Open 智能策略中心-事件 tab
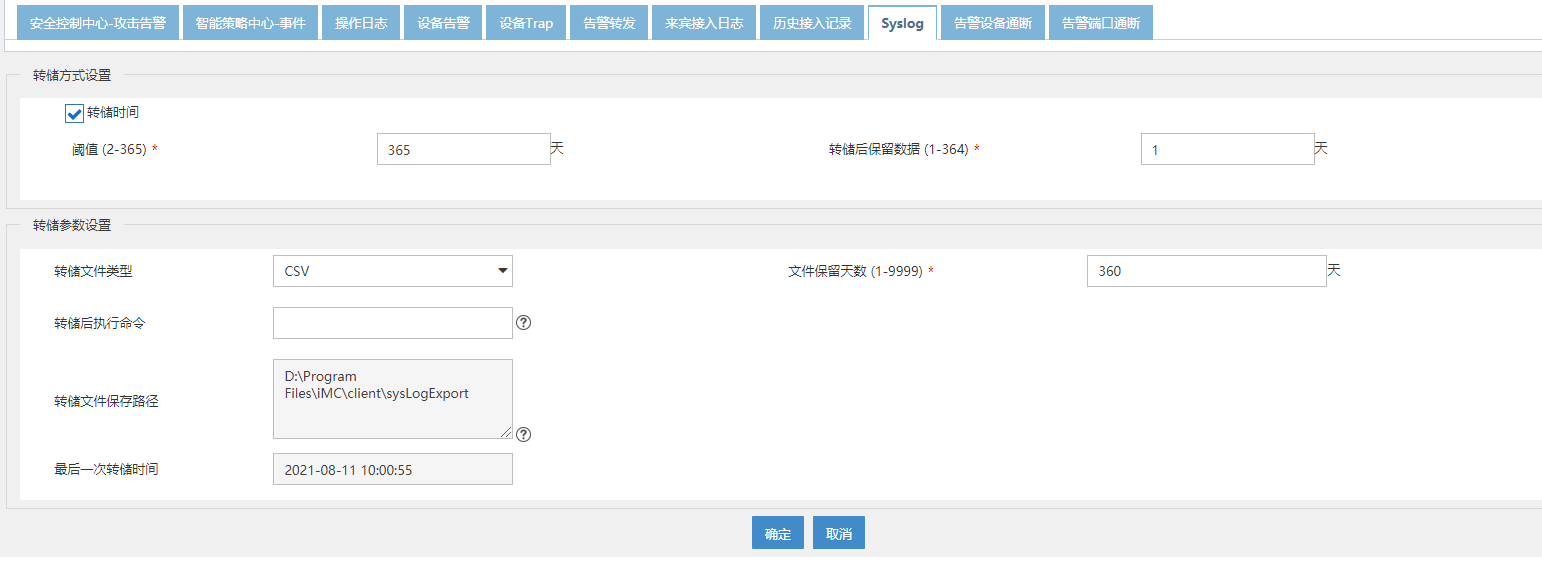This screenshot has width=1542, height=572. coord(251,23)
